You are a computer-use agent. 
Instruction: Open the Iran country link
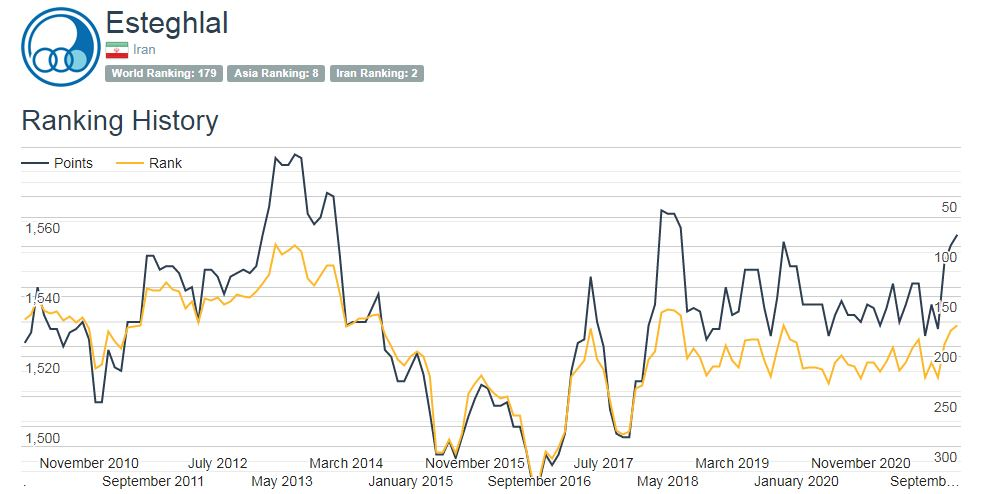[144, 49]
